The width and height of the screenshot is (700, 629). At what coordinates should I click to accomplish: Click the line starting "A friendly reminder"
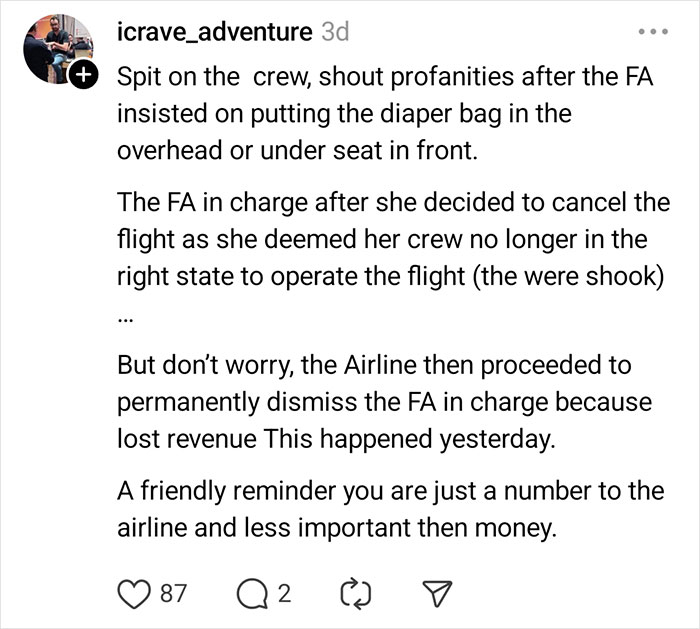click(388, 494)
